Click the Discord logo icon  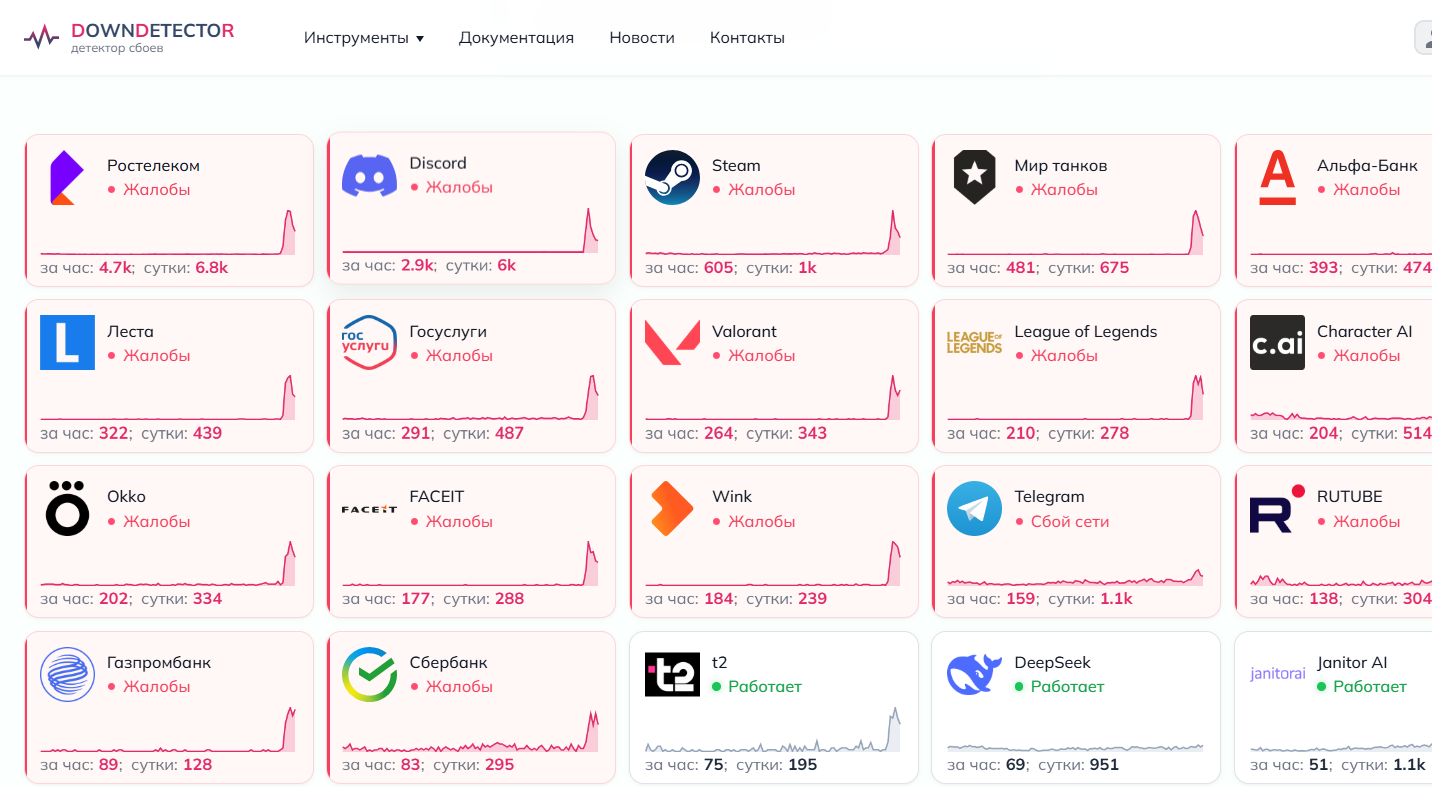[x=369, y=175]
